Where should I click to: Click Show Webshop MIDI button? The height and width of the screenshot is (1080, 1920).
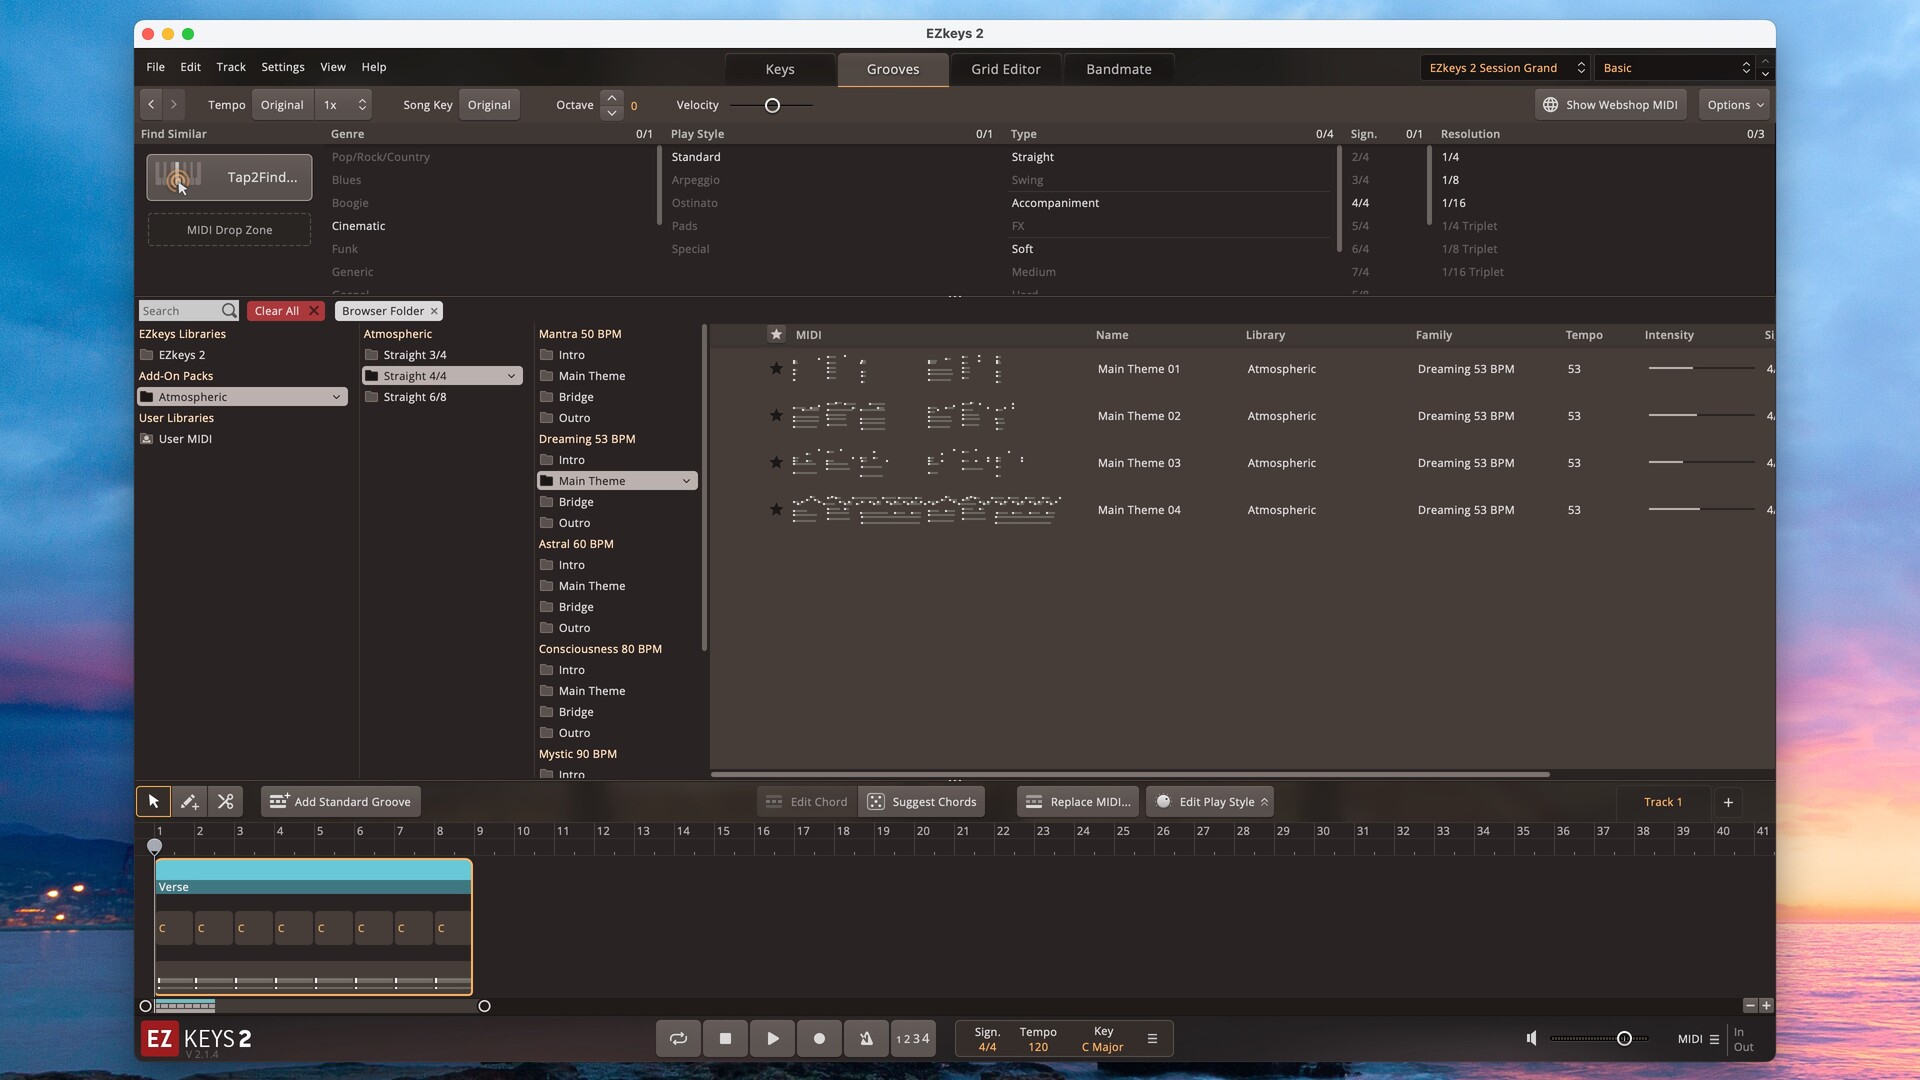click(x=1610, y=105)
